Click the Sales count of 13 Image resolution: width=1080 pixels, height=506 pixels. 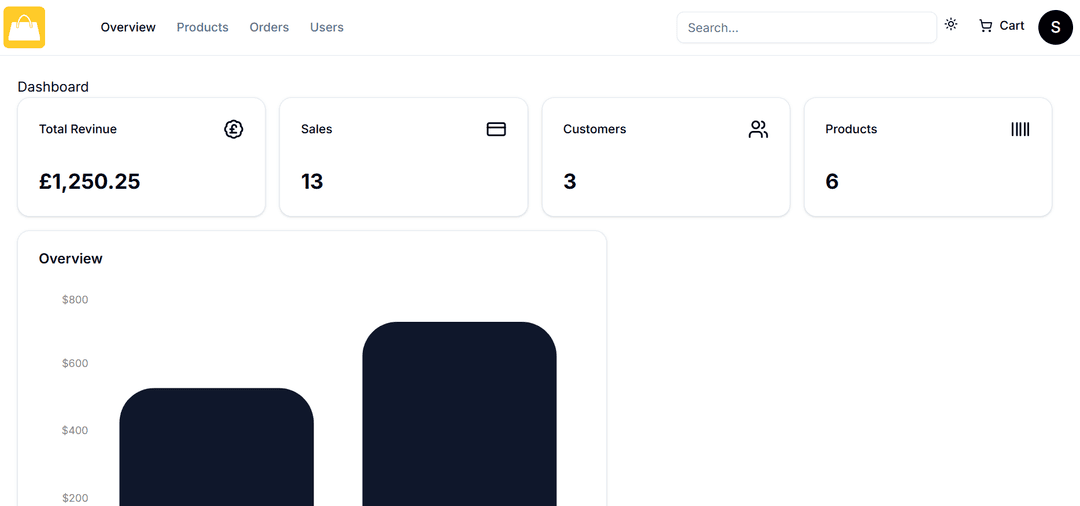click(x=312, y=181)
